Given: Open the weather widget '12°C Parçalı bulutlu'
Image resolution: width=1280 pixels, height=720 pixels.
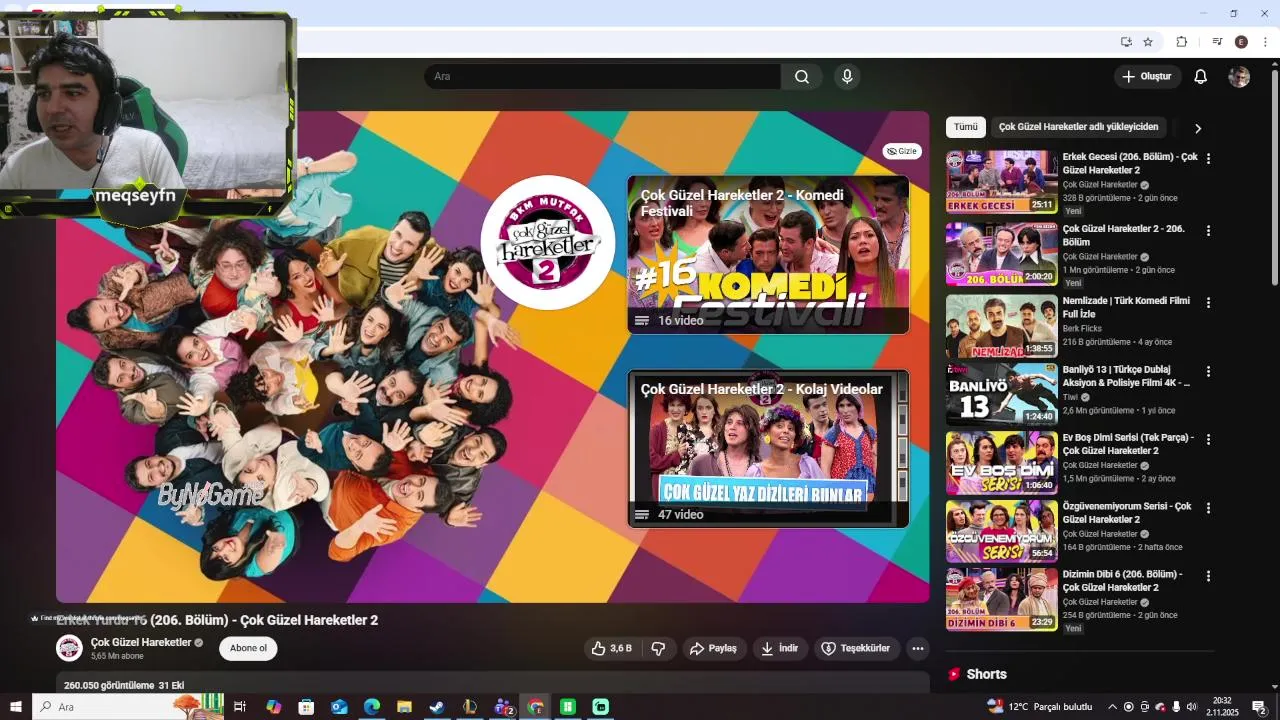Looking at the screenshot, I should pos(1040,707).
